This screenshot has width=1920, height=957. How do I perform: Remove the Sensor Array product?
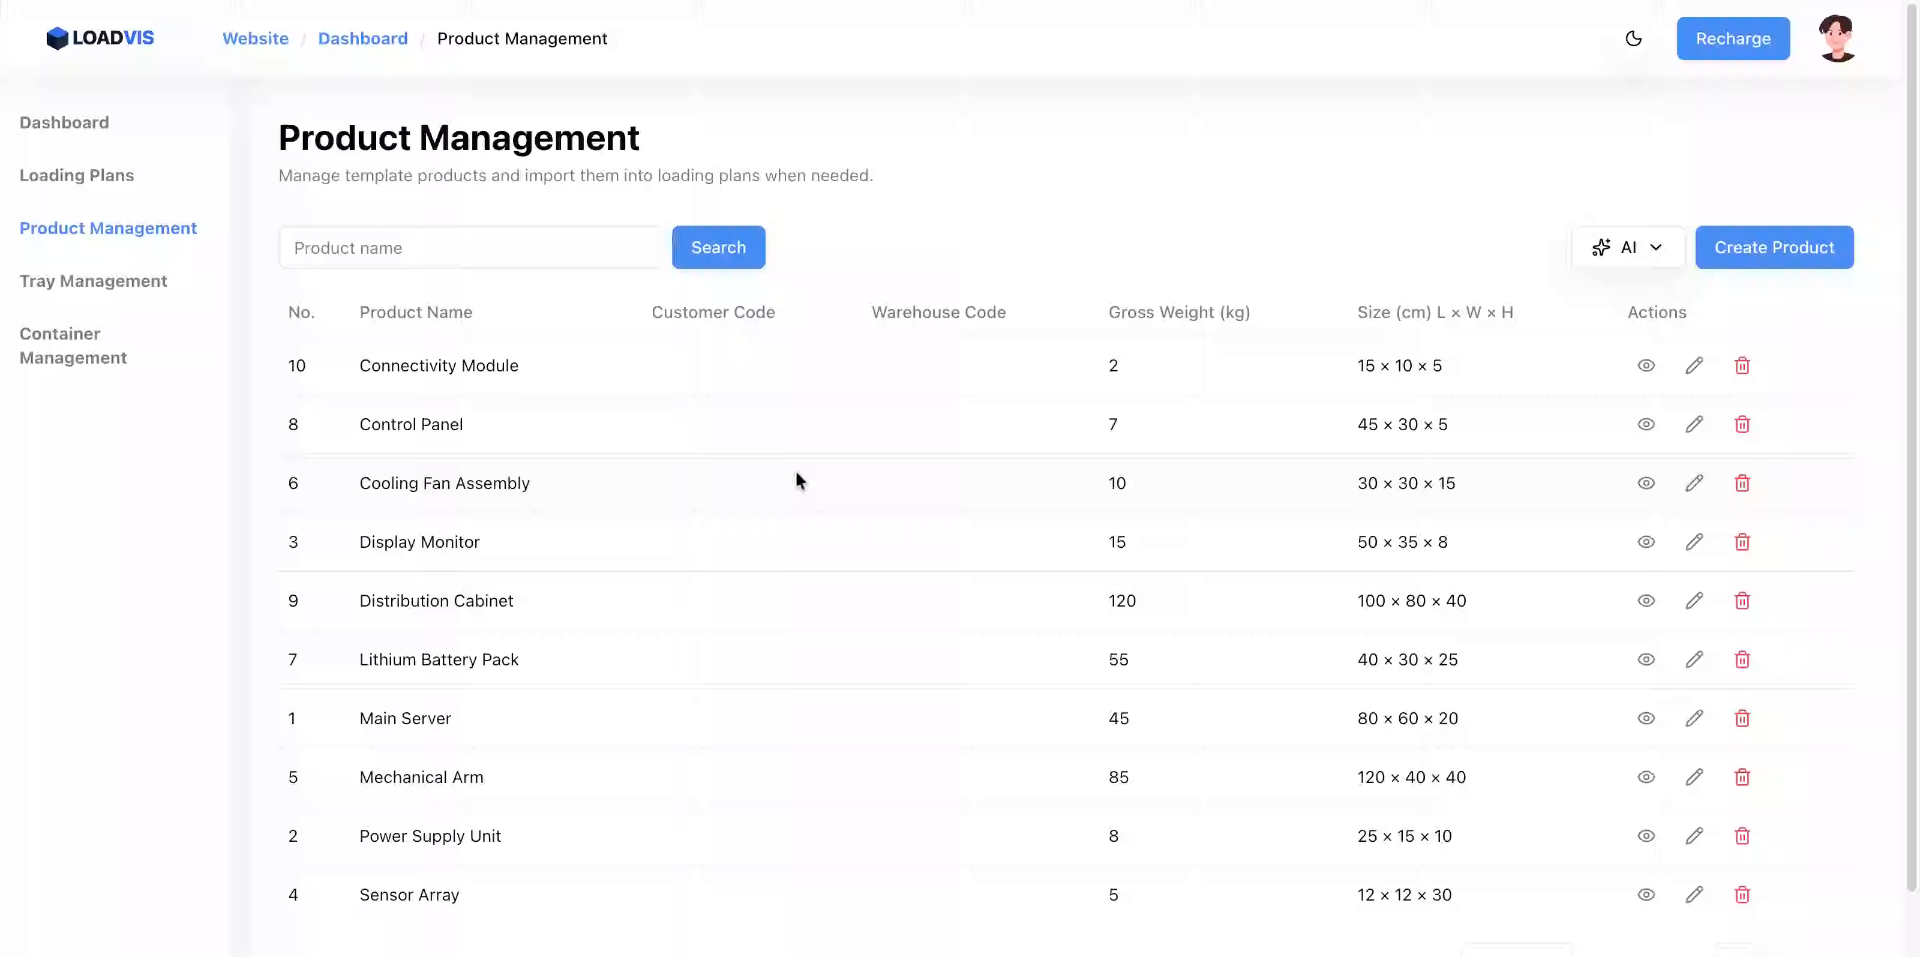pyautogui.click(x=1742, y=895)
